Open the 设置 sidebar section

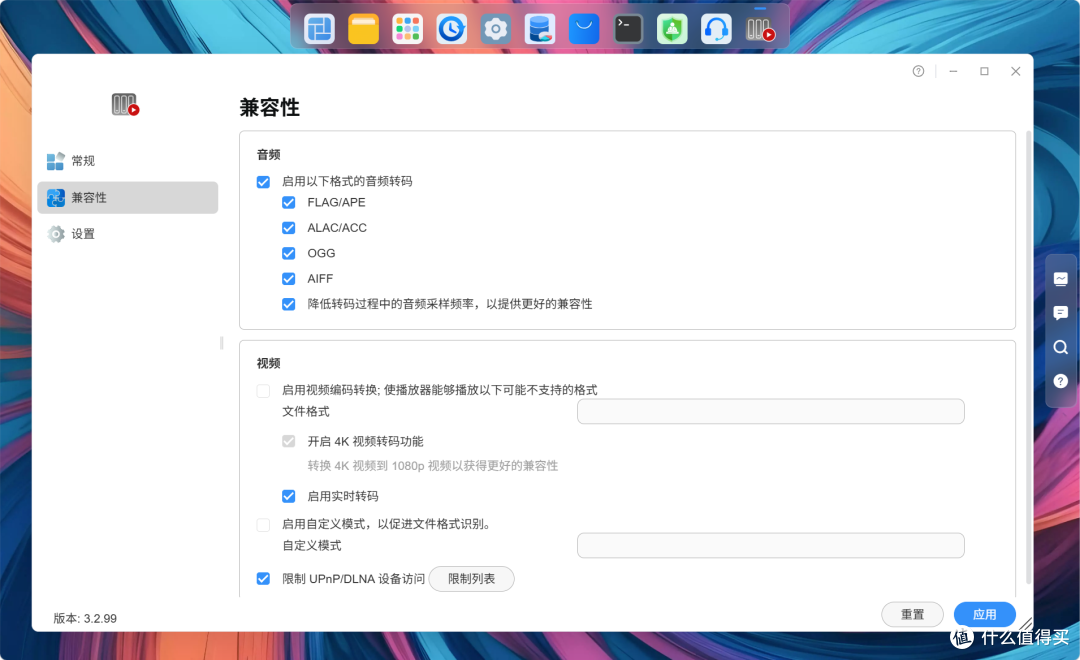click(x=127, y=234)
